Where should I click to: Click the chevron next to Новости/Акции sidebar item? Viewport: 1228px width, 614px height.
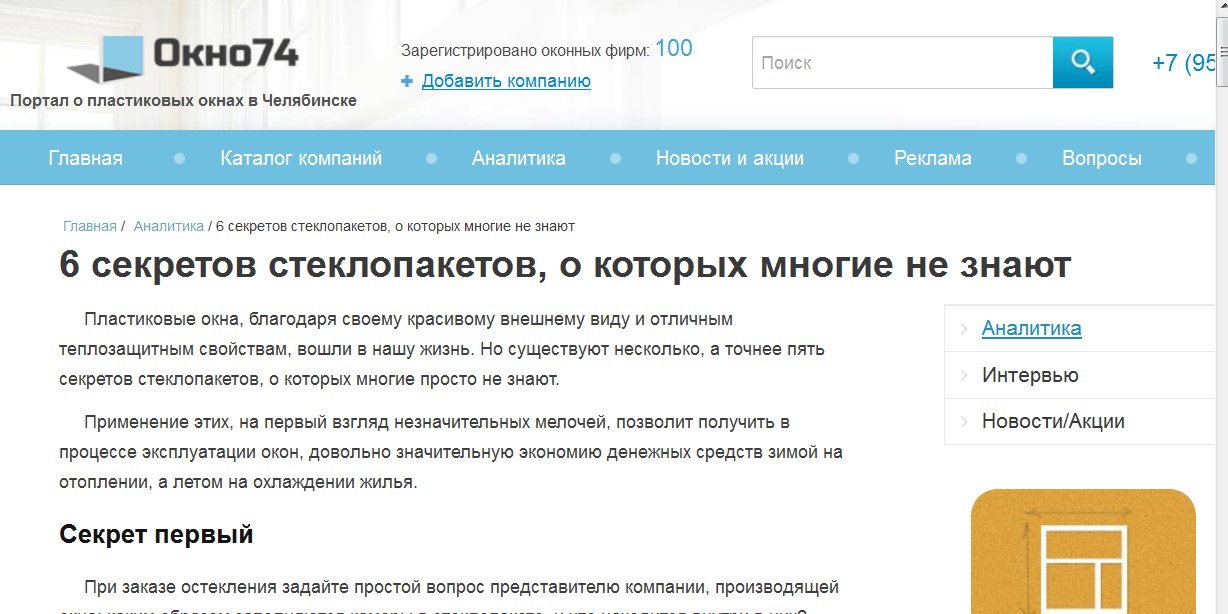point(964,422)
